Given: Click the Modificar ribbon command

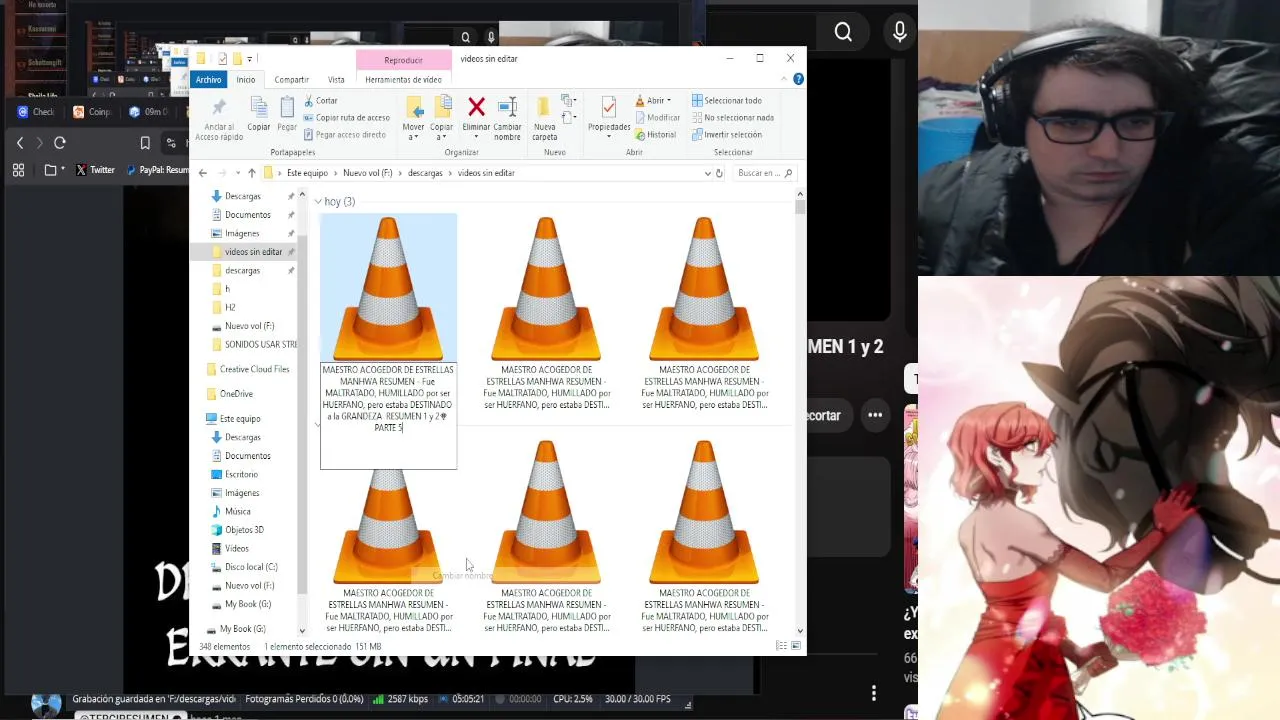Looking at the screenshot, I should click(x=656, y=118).
